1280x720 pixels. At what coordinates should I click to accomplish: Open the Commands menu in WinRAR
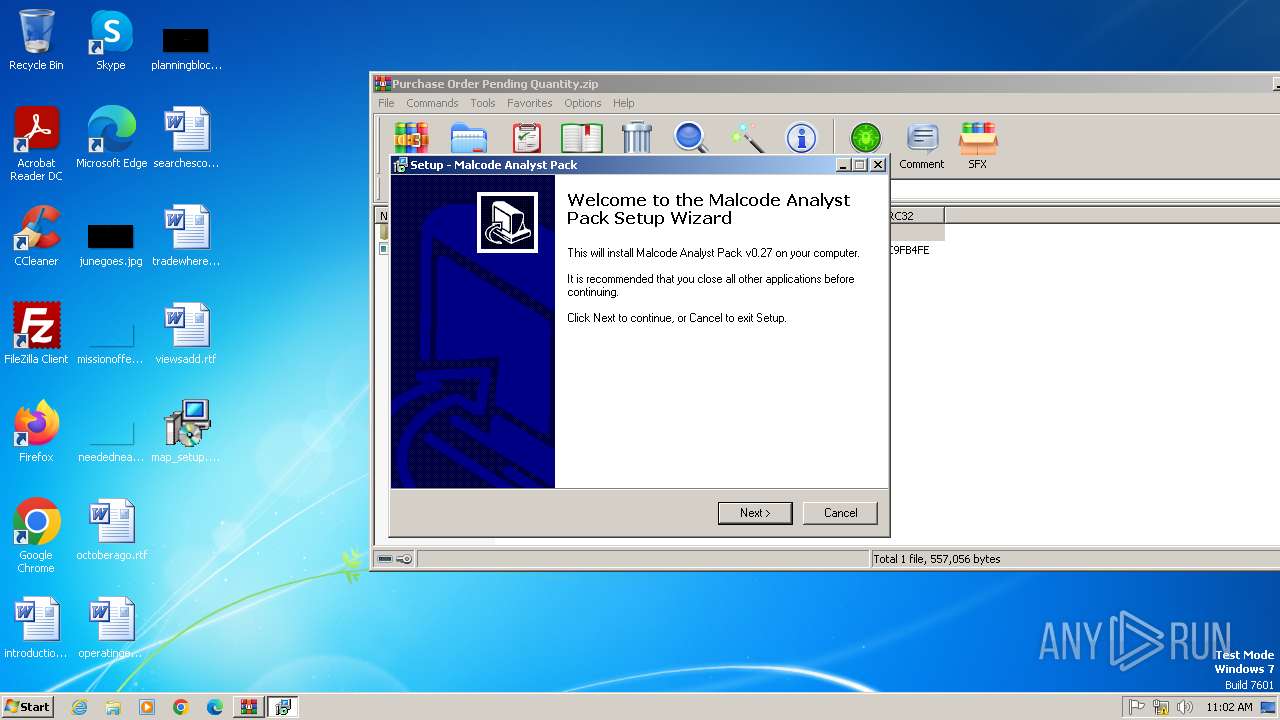click(x=432, y=103)
